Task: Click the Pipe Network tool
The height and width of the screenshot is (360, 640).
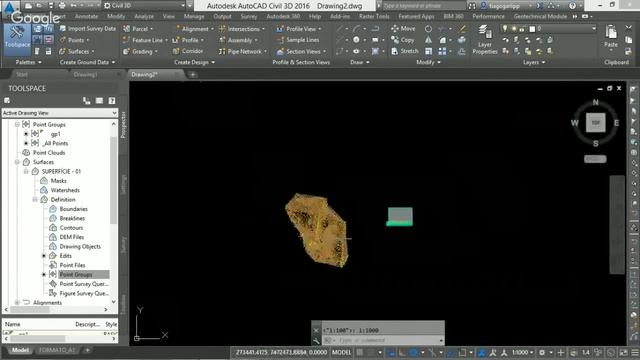Action: (x=242, y=51)
